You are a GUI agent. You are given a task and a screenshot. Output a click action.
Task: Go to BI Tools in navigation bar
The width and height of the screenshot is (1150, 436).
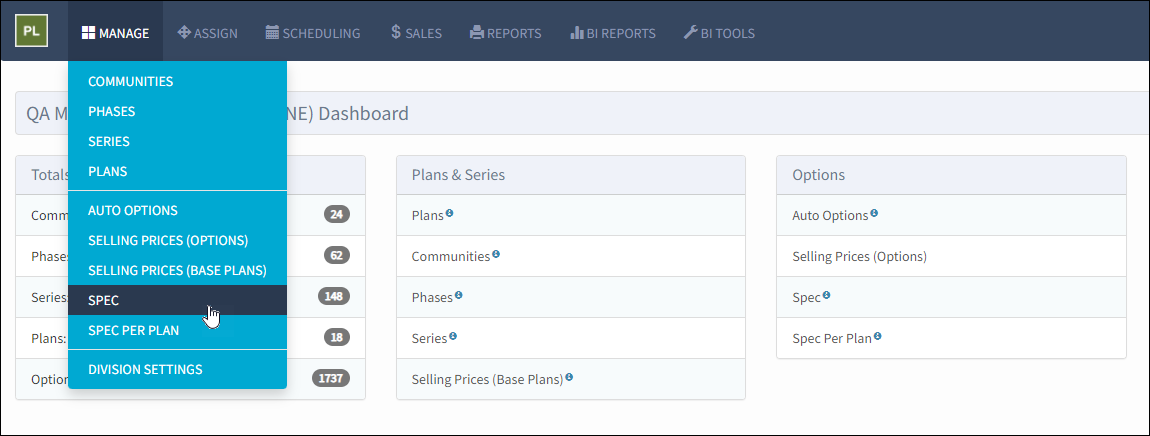tap(719, 32)
